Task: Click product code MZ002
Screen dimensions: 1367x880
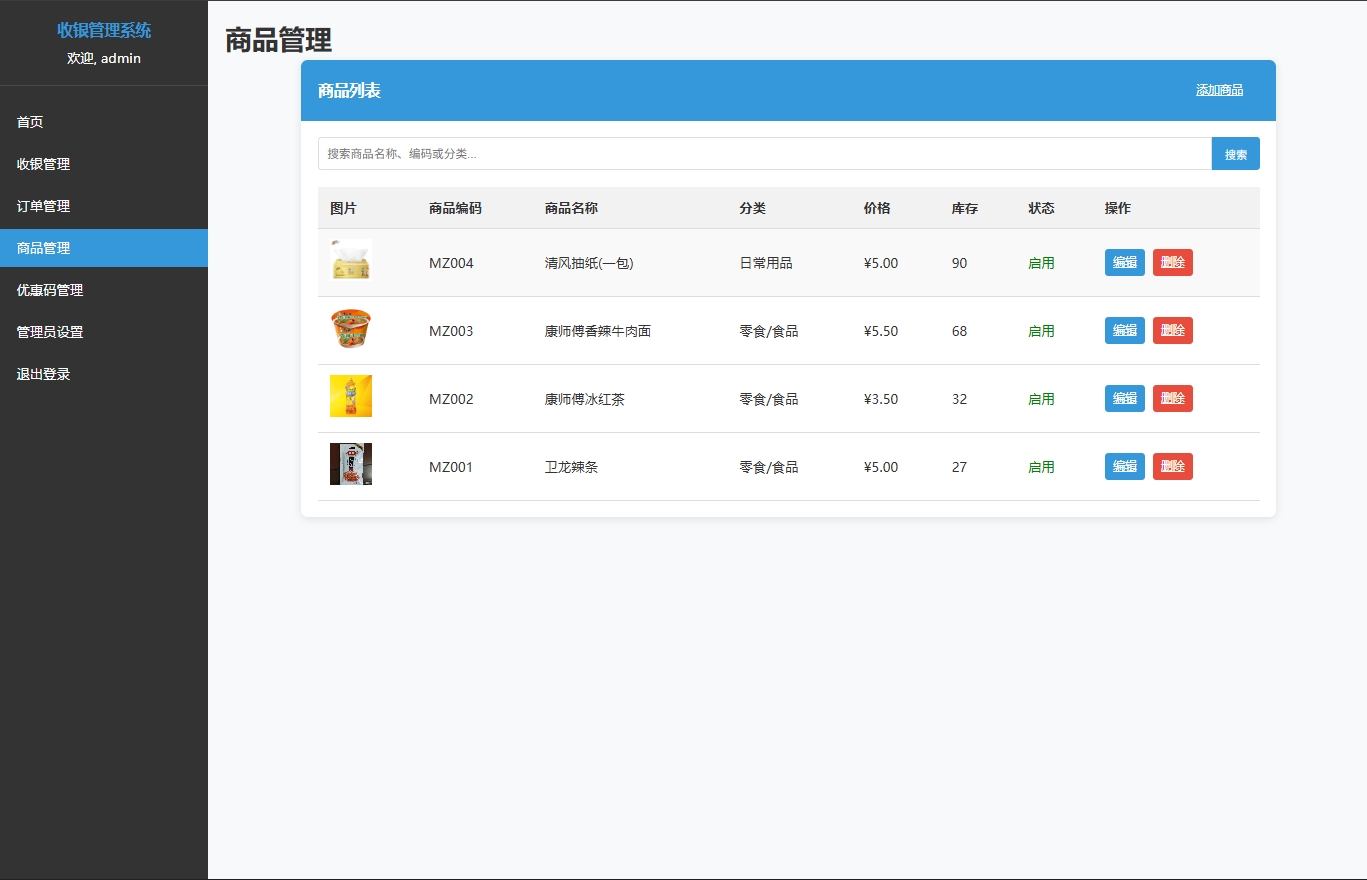Action: (451, 399)
